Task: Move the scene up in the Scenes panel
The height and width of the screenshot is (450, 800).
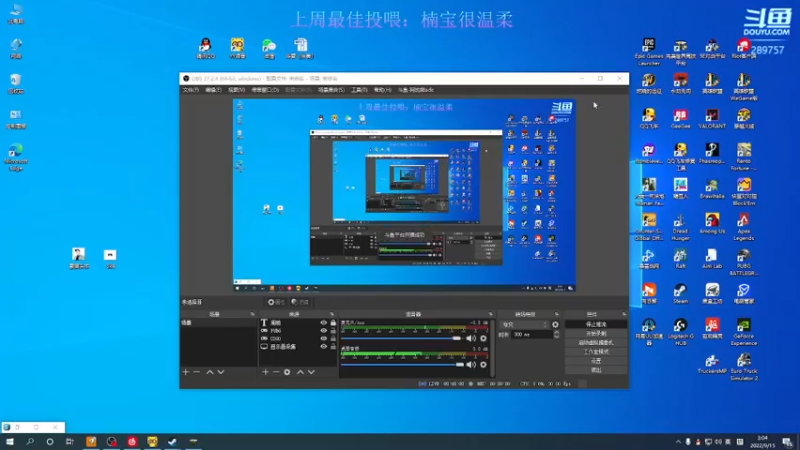Action: click(x=210, y=372)
